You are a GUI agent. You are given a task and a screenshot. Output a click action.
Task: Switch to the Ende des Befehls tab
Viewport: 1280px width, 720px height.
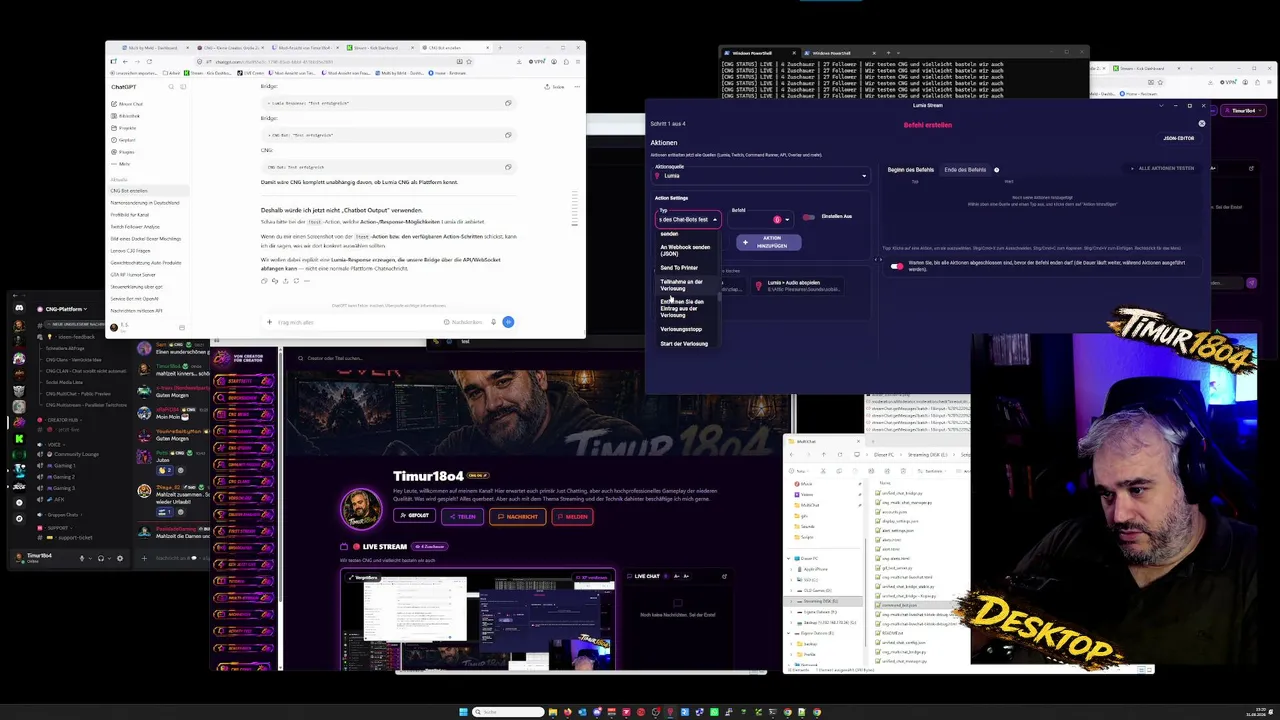pyautogui.click(x=965, y=170)
